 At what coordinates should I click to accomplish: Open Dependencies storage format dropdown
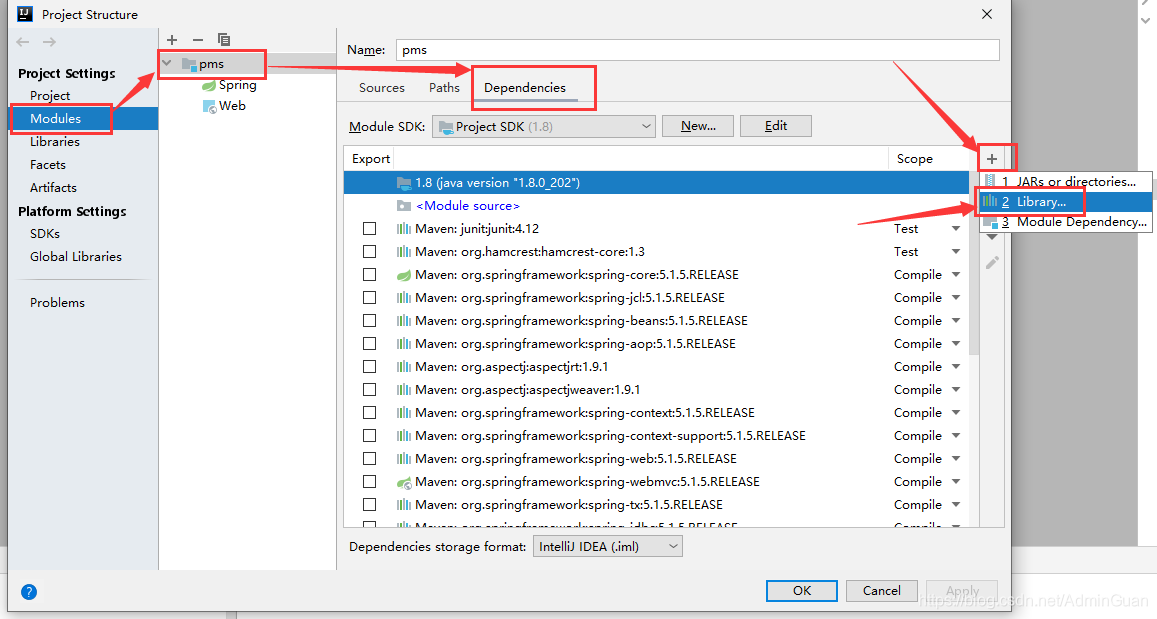607,547
